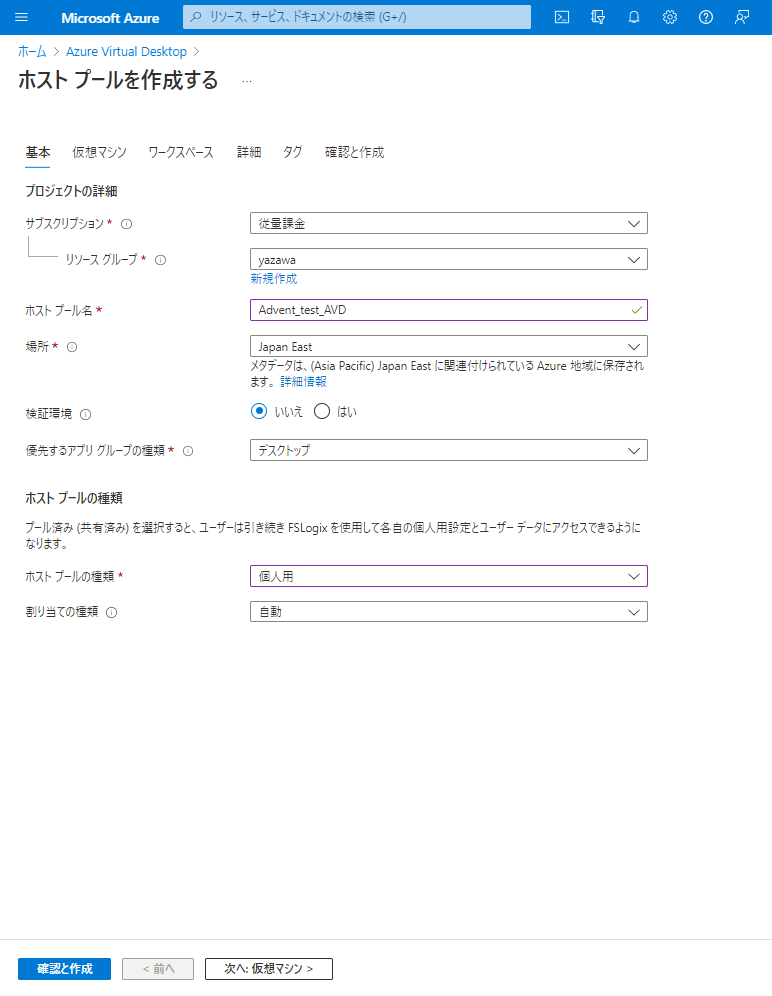772x996 pixels.
Task: Open the リソース グループ dropdown showing yazawa
Action: click(x=449, y=259)
